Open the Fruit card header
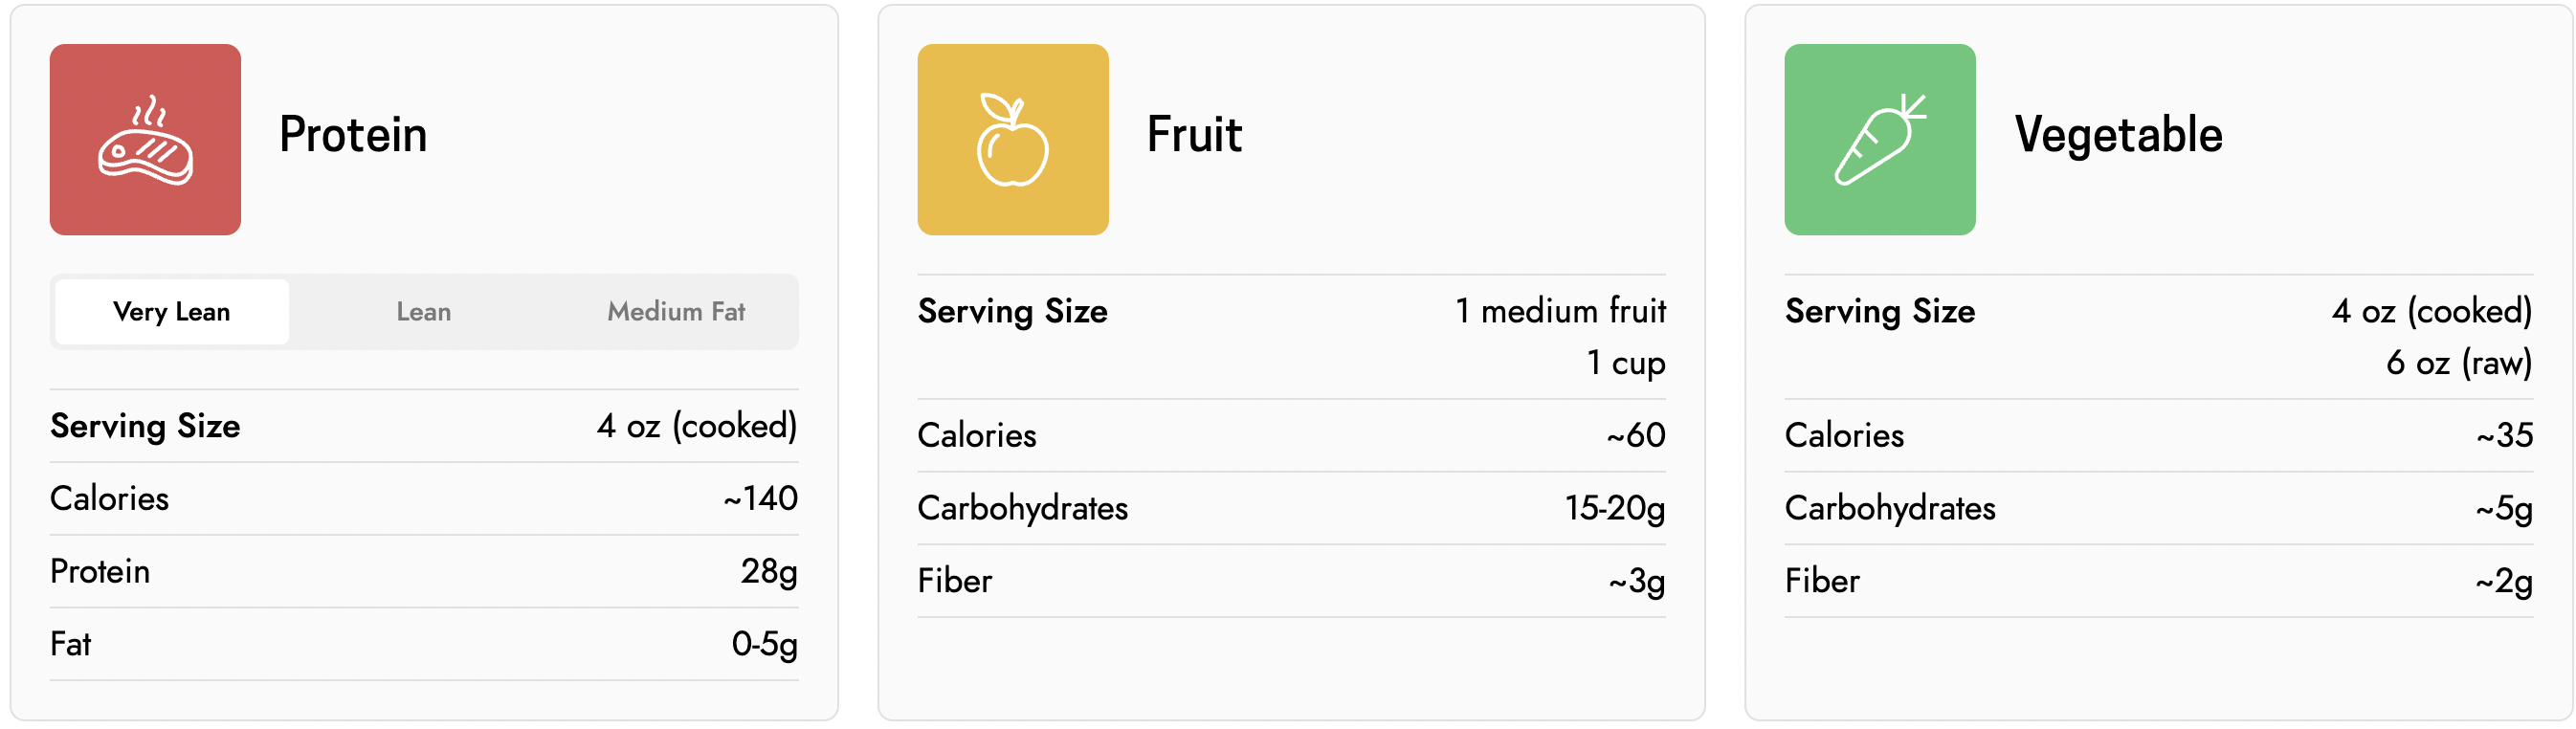 coord(1195,135)
